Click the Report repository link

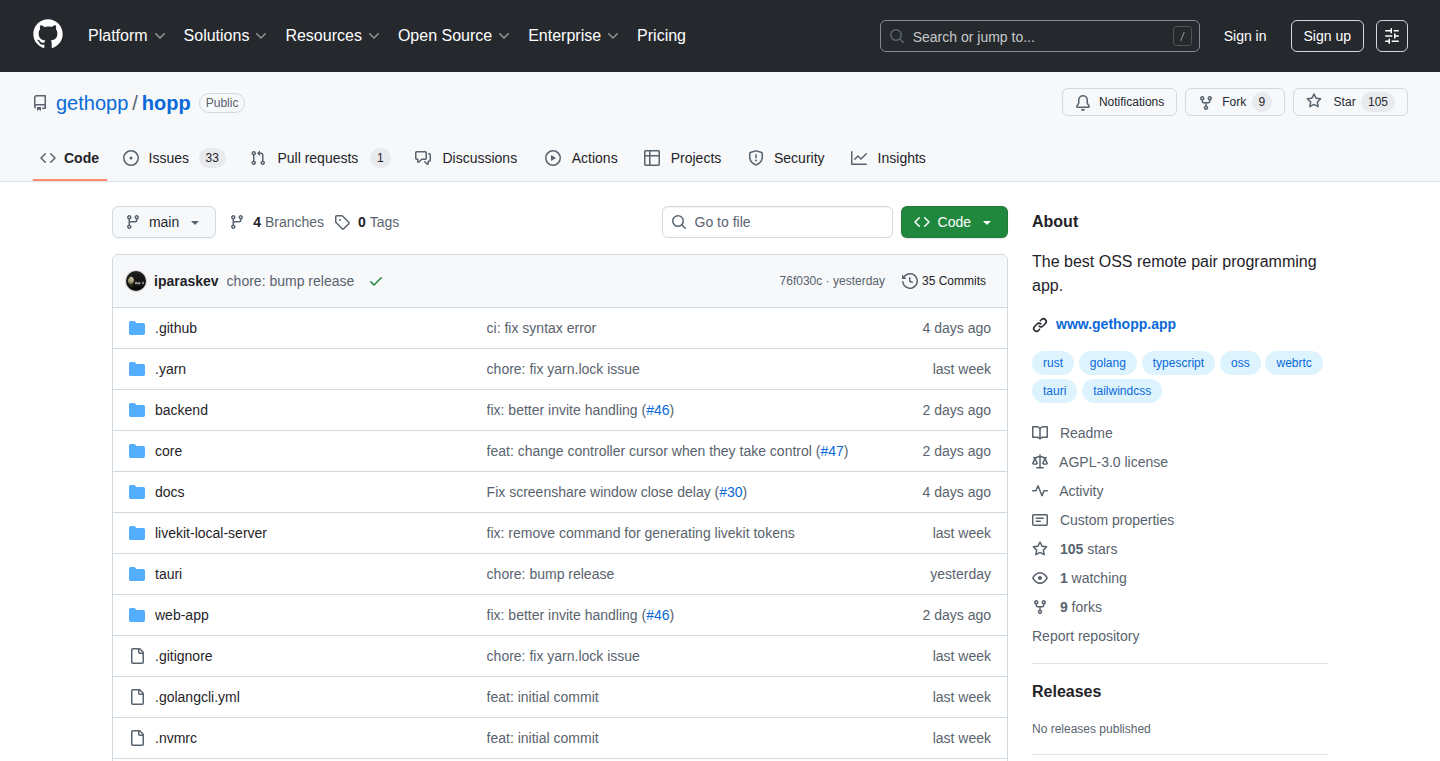pos(1086,636)
